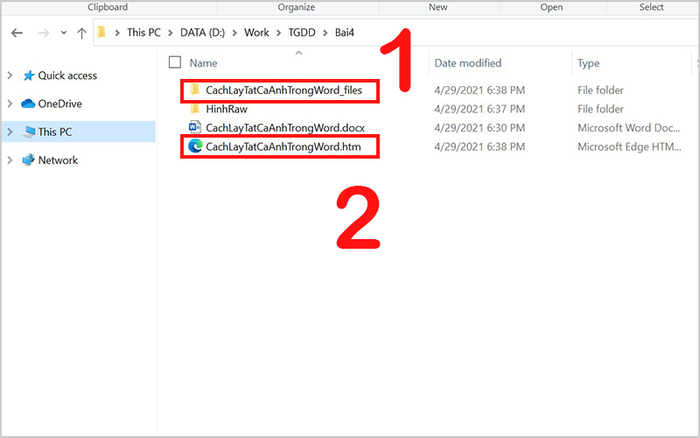The height and width of the screenshot is (438, 700).
Task: Click the OneDrive cloud icon
Action: [28, 104]
